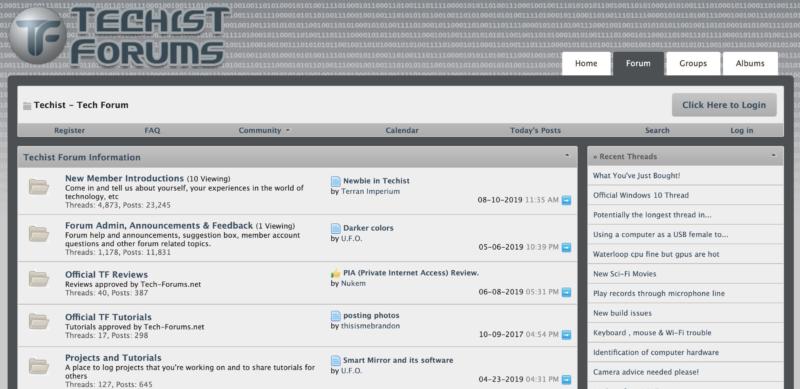
Task: Go to last post dated 06-08-2019
Action: 566,293
